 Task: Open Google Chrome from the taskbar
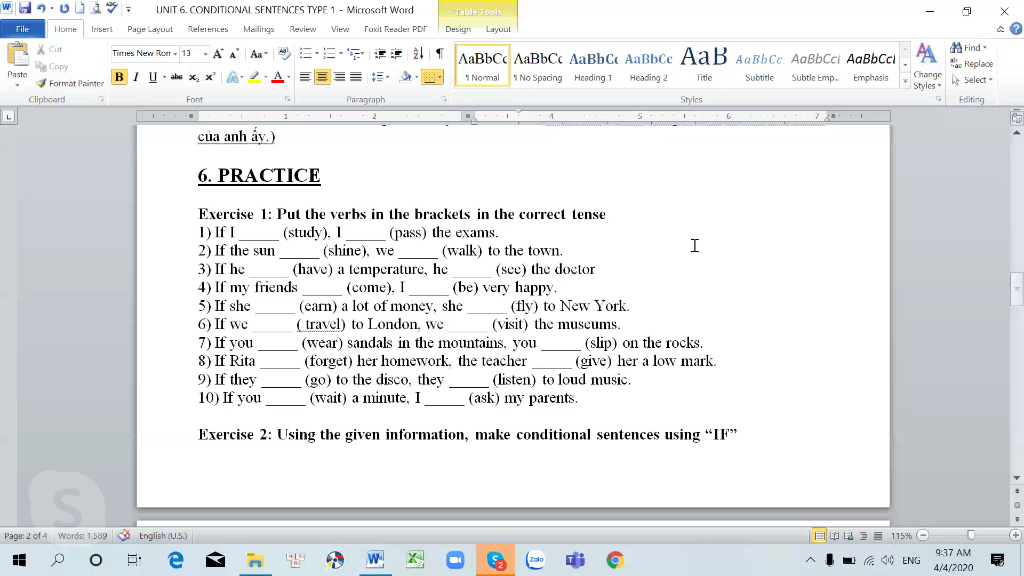click(x=615, y=560)
